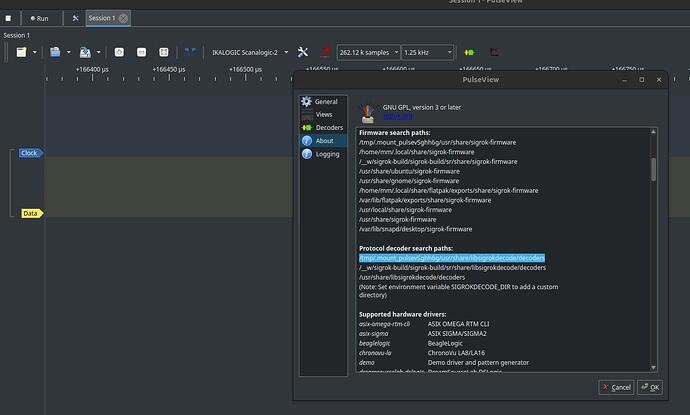Screen dimensions: 690x415
Task: Open the Logging page in sidebar
Action: tap(323, 154)
